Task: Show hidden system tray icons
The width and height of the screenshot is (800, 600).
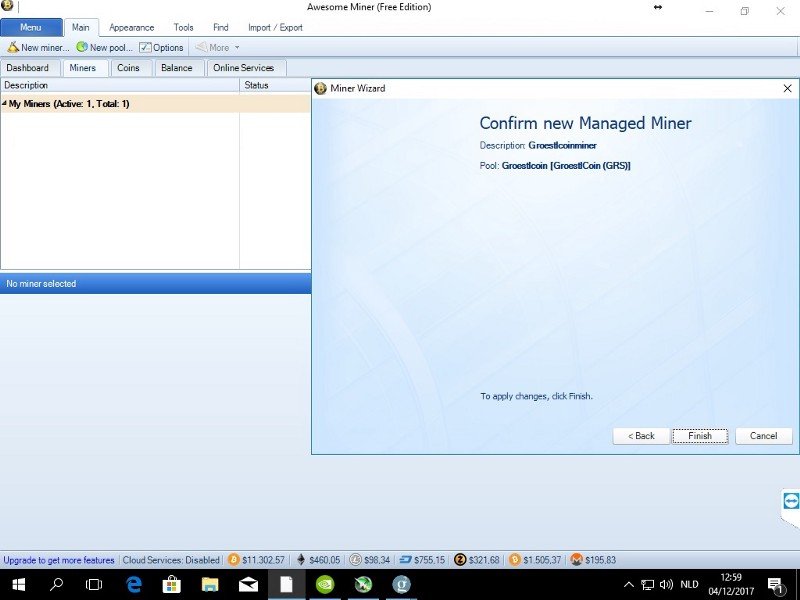Action: click(629, 585)
